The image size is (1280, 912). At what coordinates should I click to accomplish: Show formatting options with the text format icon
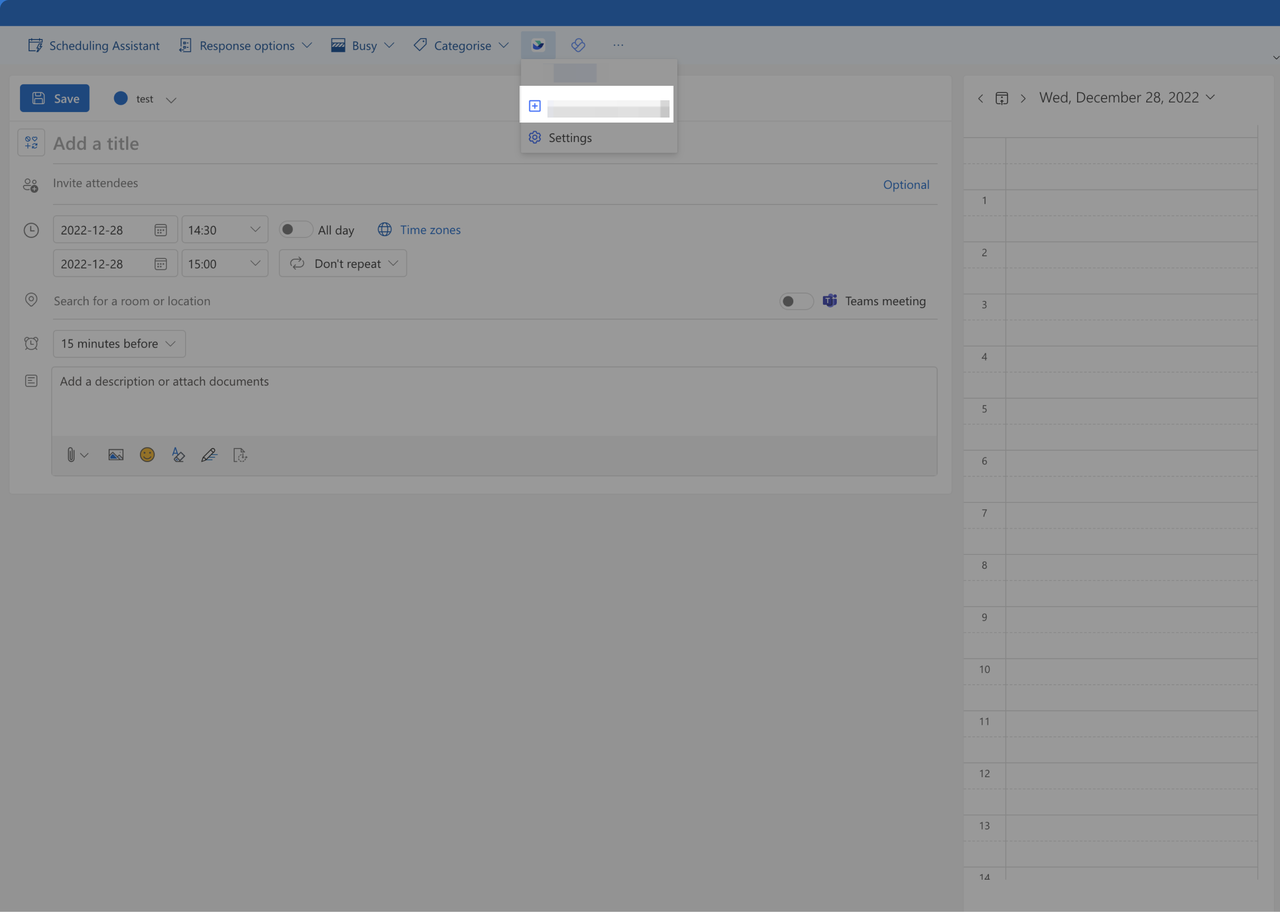(x=178, y=455)
